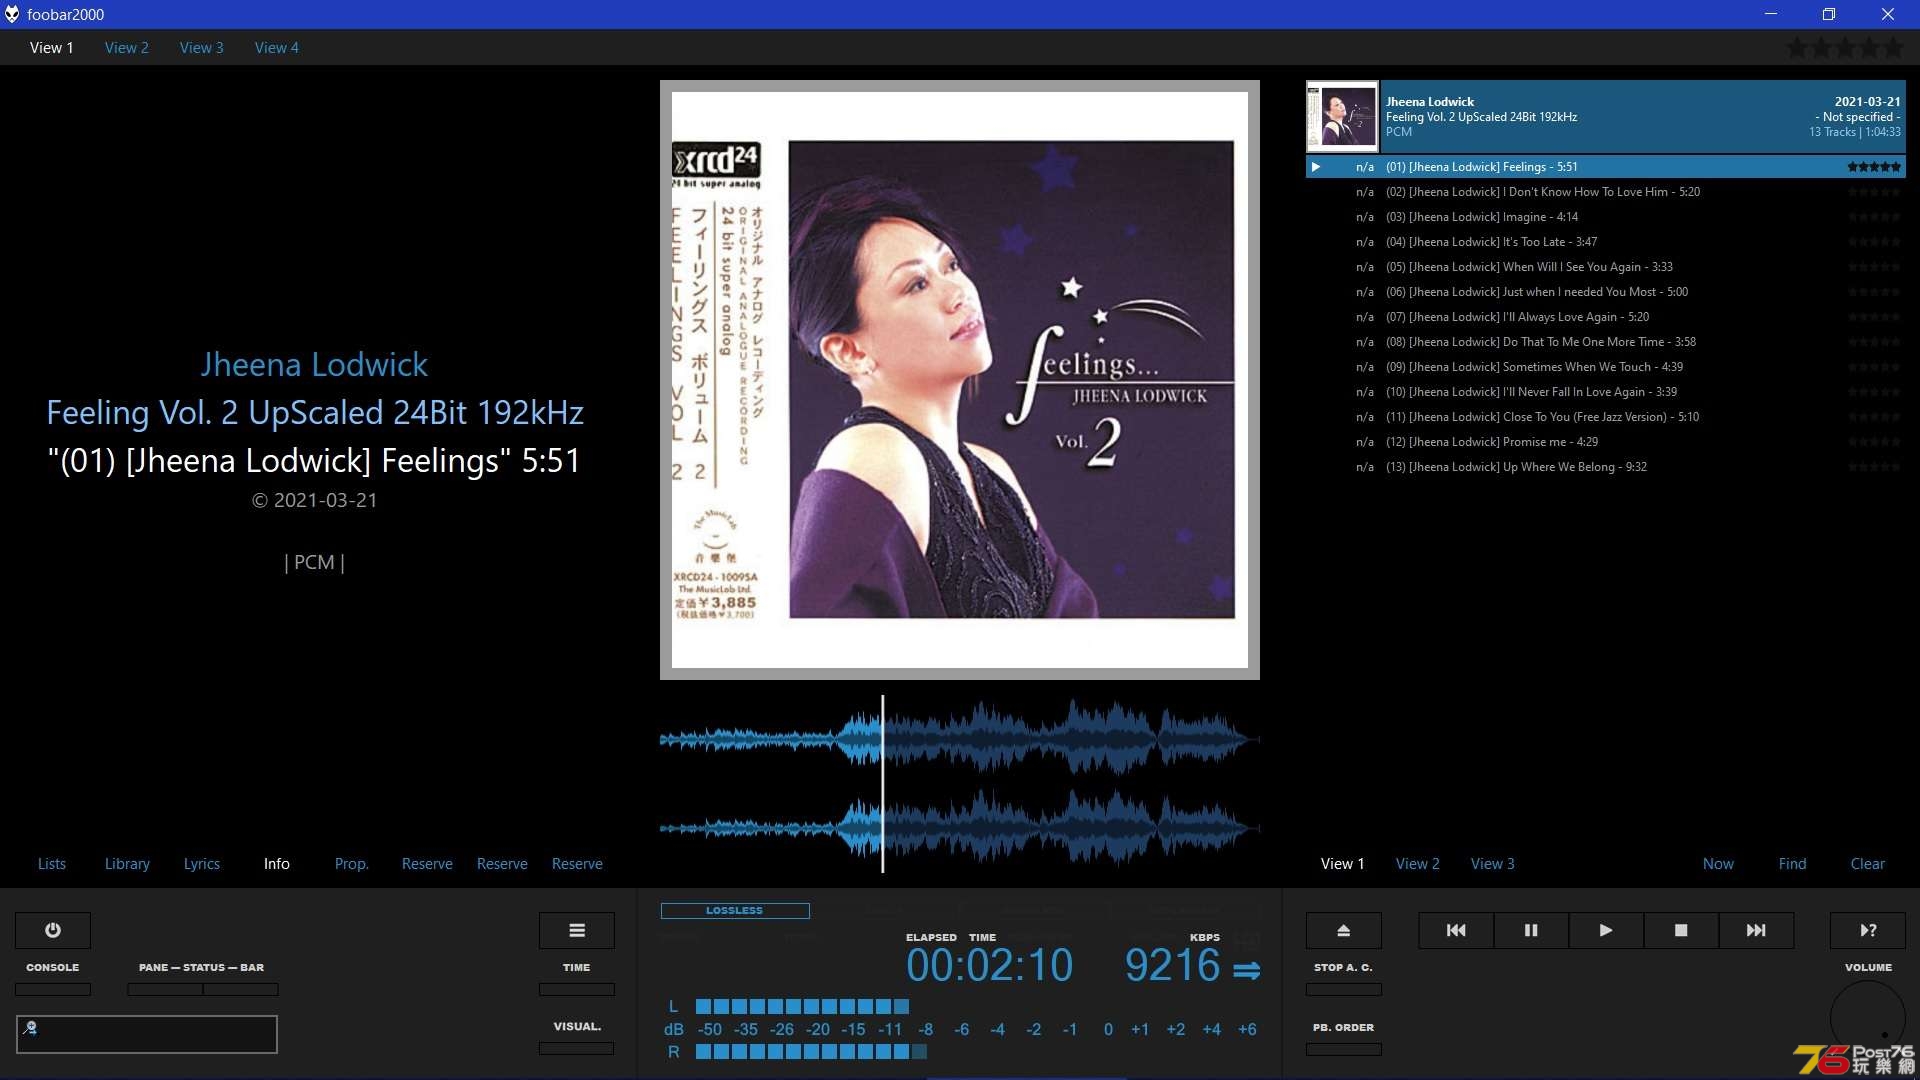The image size is (1920, 1080).
Task: Click the now-playing arrow indicator on track 01
Action: coord(1316,167)
